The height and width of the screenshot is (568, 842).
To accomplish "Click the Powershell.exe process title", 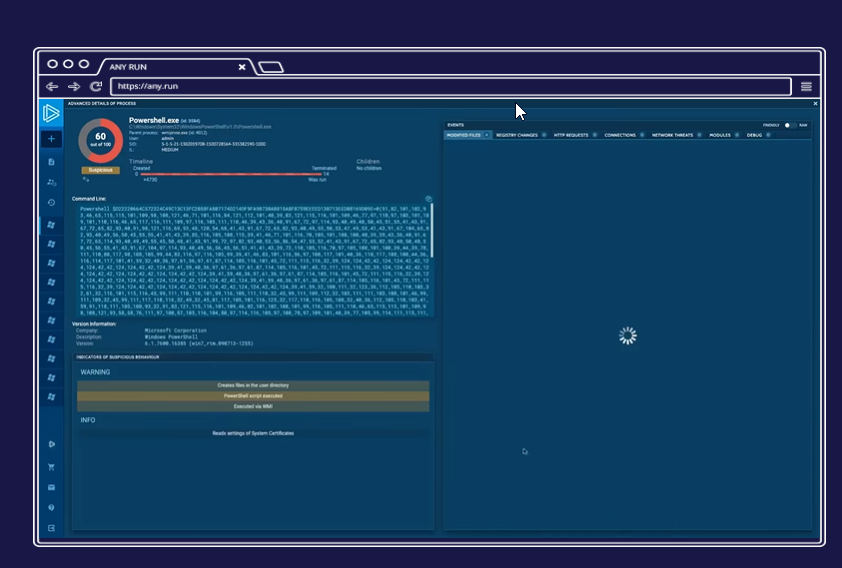I will pyautogui.click(x=154, y=120).
